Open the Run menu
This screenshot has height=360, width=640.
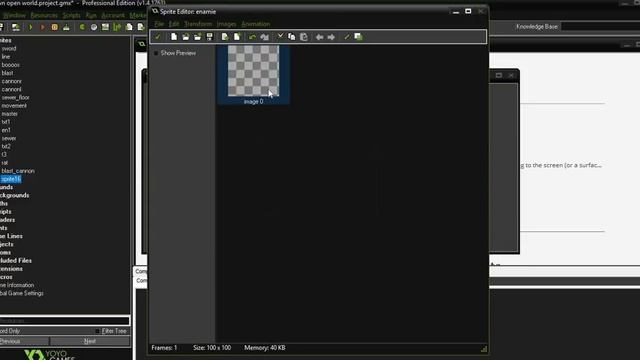(x=91, y=15)
